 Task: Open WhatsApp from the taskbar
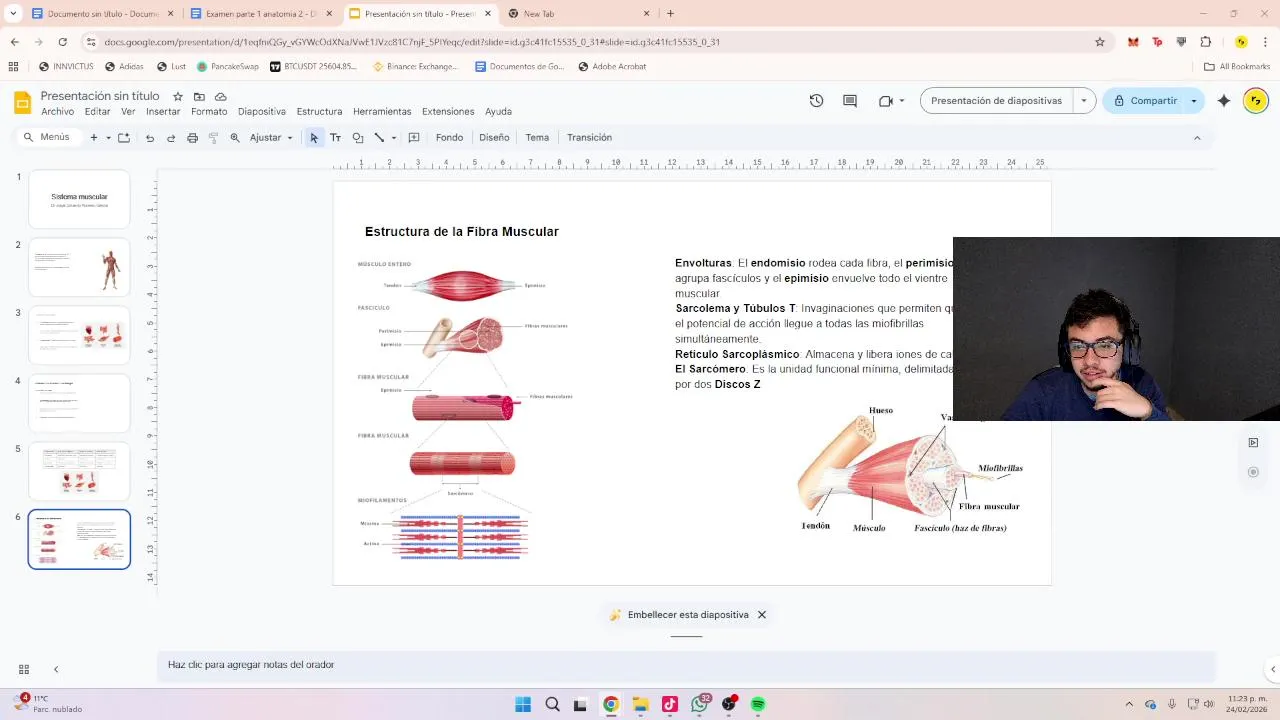point(699,704)
